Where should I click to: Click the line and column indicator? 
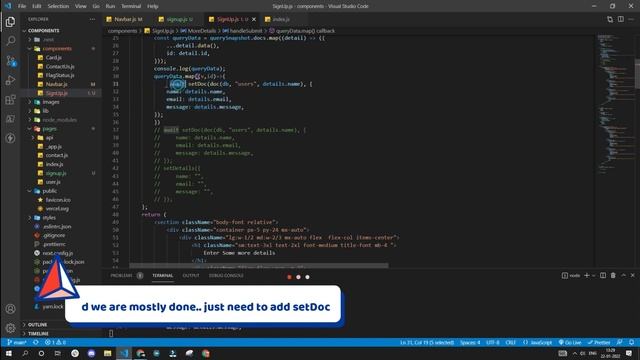coord(427,342)
